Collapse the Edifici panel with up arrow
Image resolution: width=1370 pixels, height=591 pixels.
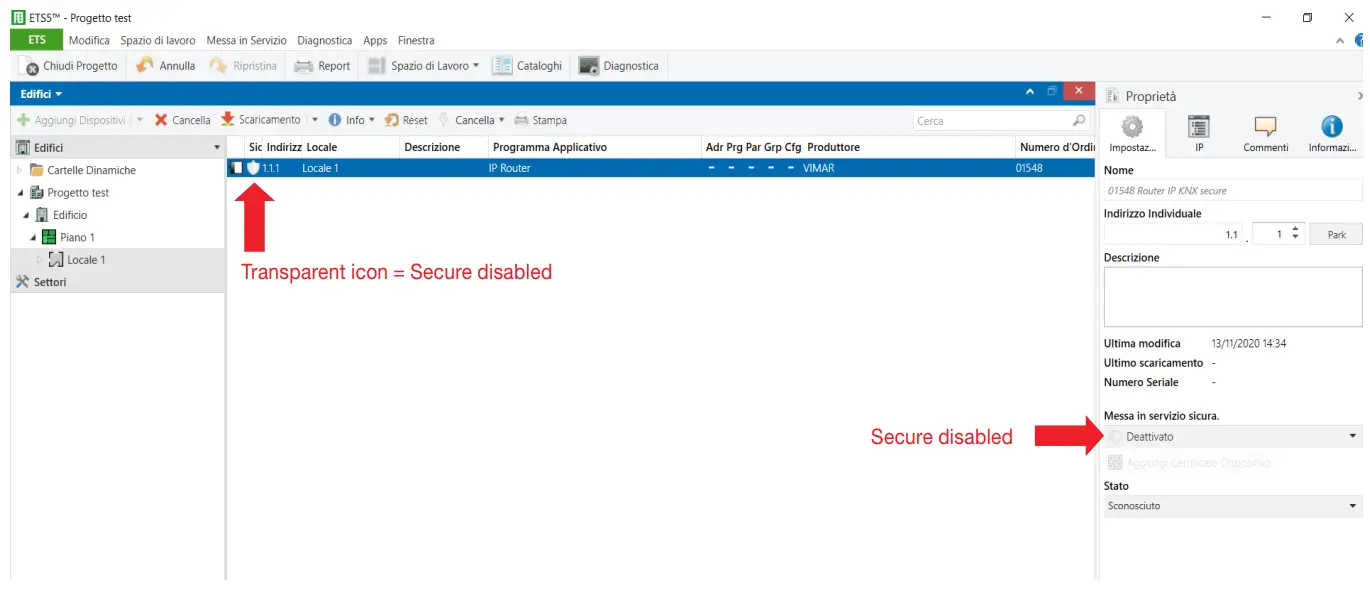click(x=1030, y=92)
